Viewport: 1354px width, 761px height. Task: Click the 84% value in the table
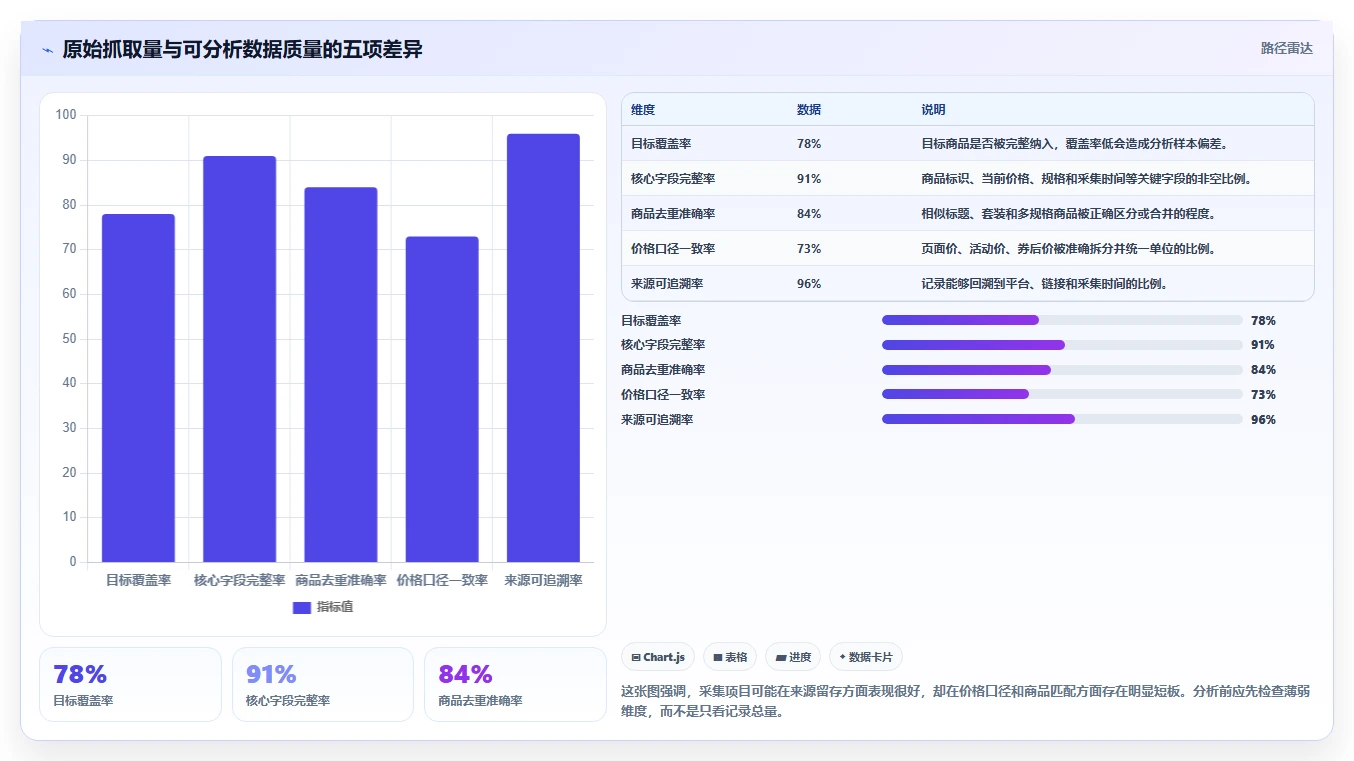[809, 214]
